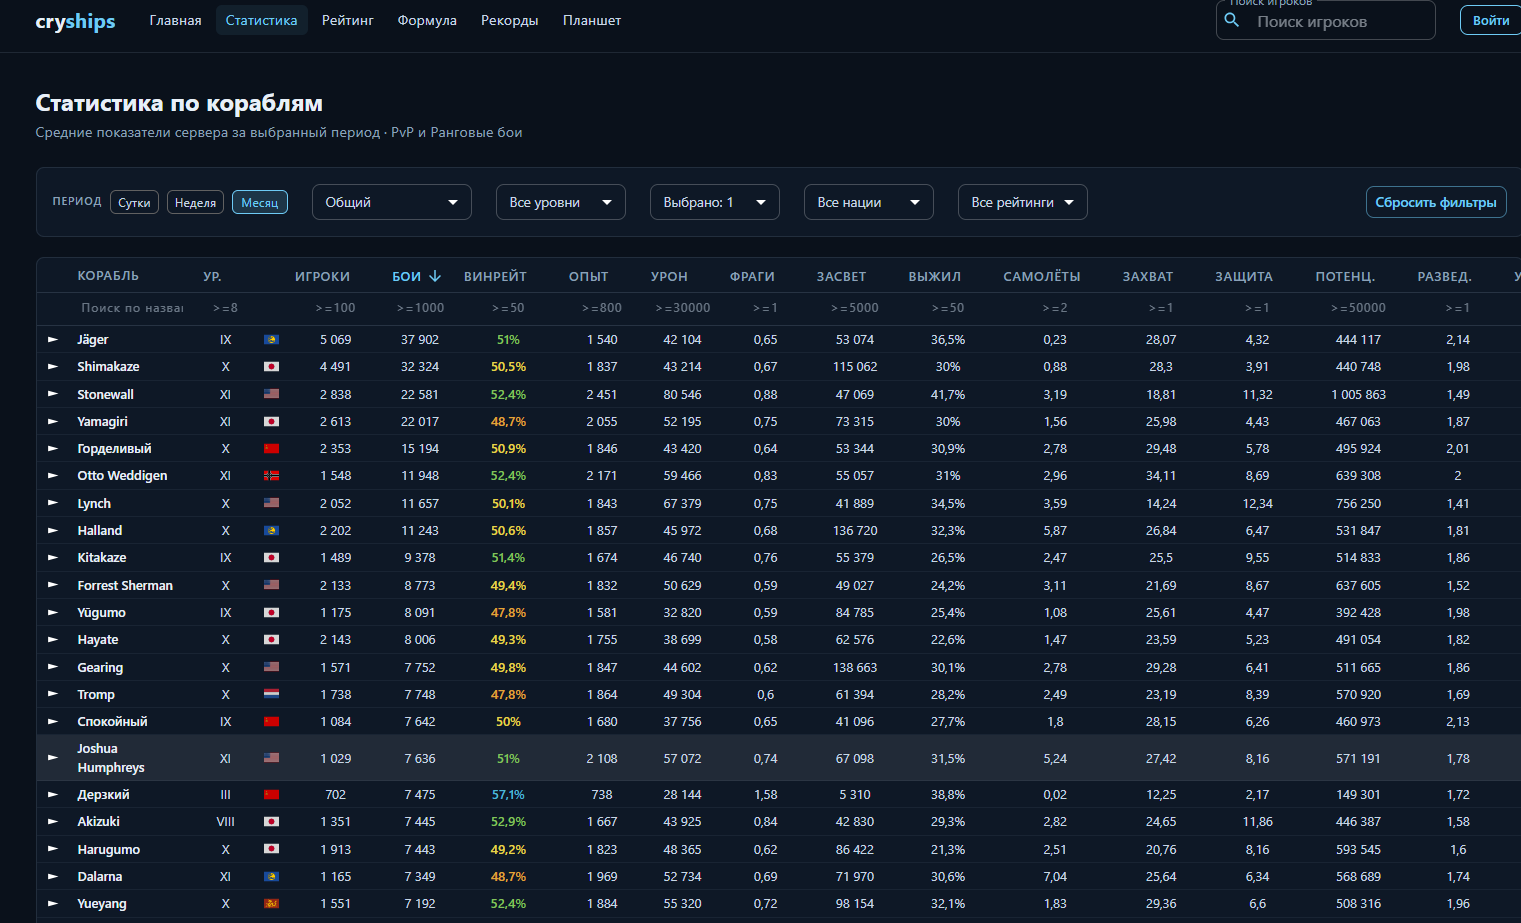Image resolution: width=1521 pixels, height=923 pixels.
Task: Open the Все нации dropdown
Action: tap(869, 202)
